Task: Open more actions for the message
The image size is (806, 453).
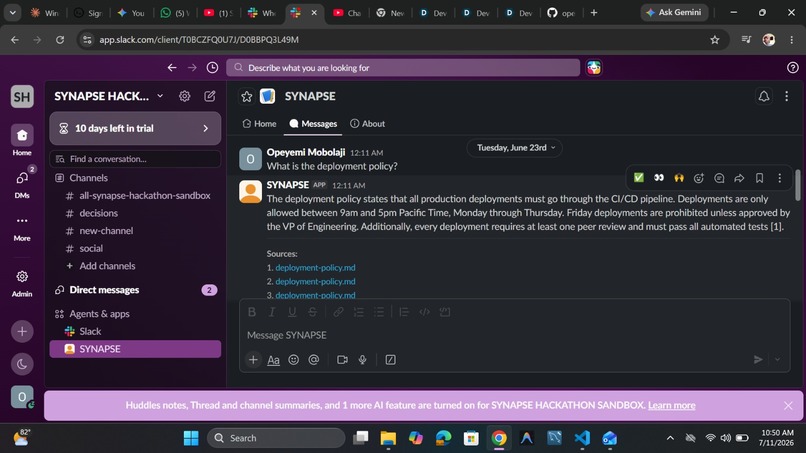Action: pos(780,178)
